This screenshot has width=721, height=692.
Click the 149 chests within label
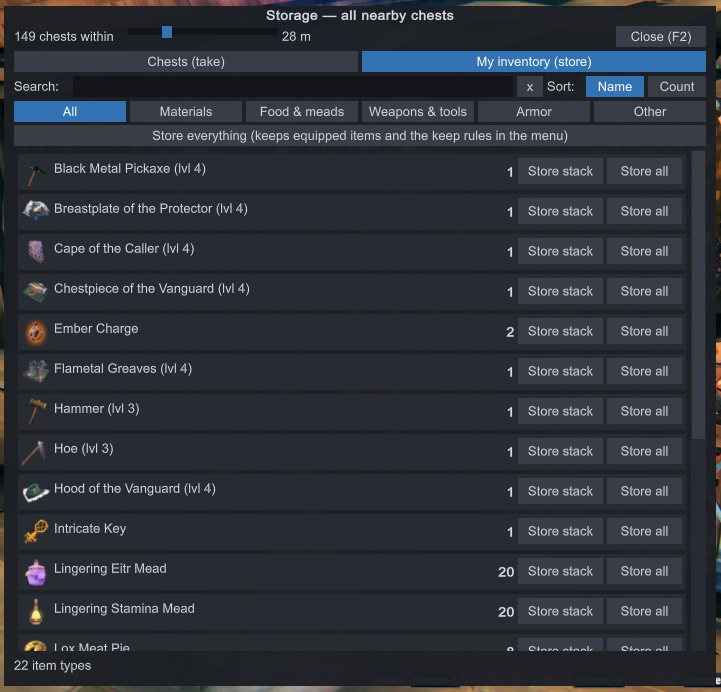[x=64, y=37]
